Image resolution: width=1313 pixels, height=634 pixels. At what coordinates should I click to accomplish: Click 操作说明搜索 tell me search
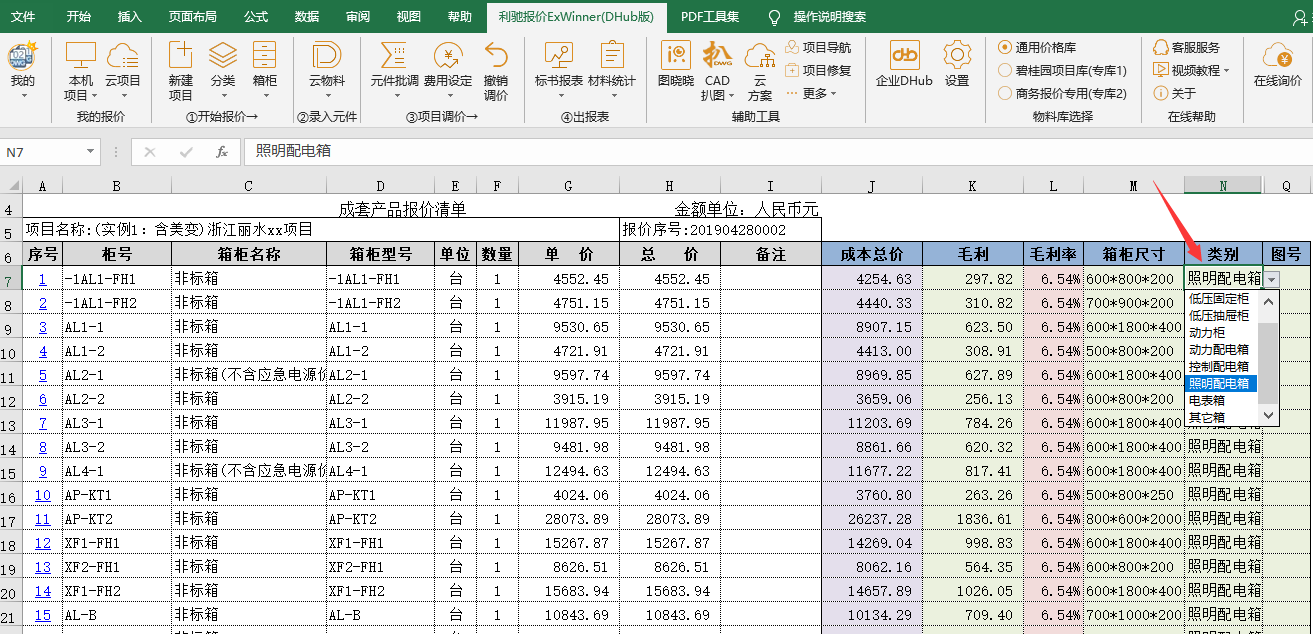(830, 16)
